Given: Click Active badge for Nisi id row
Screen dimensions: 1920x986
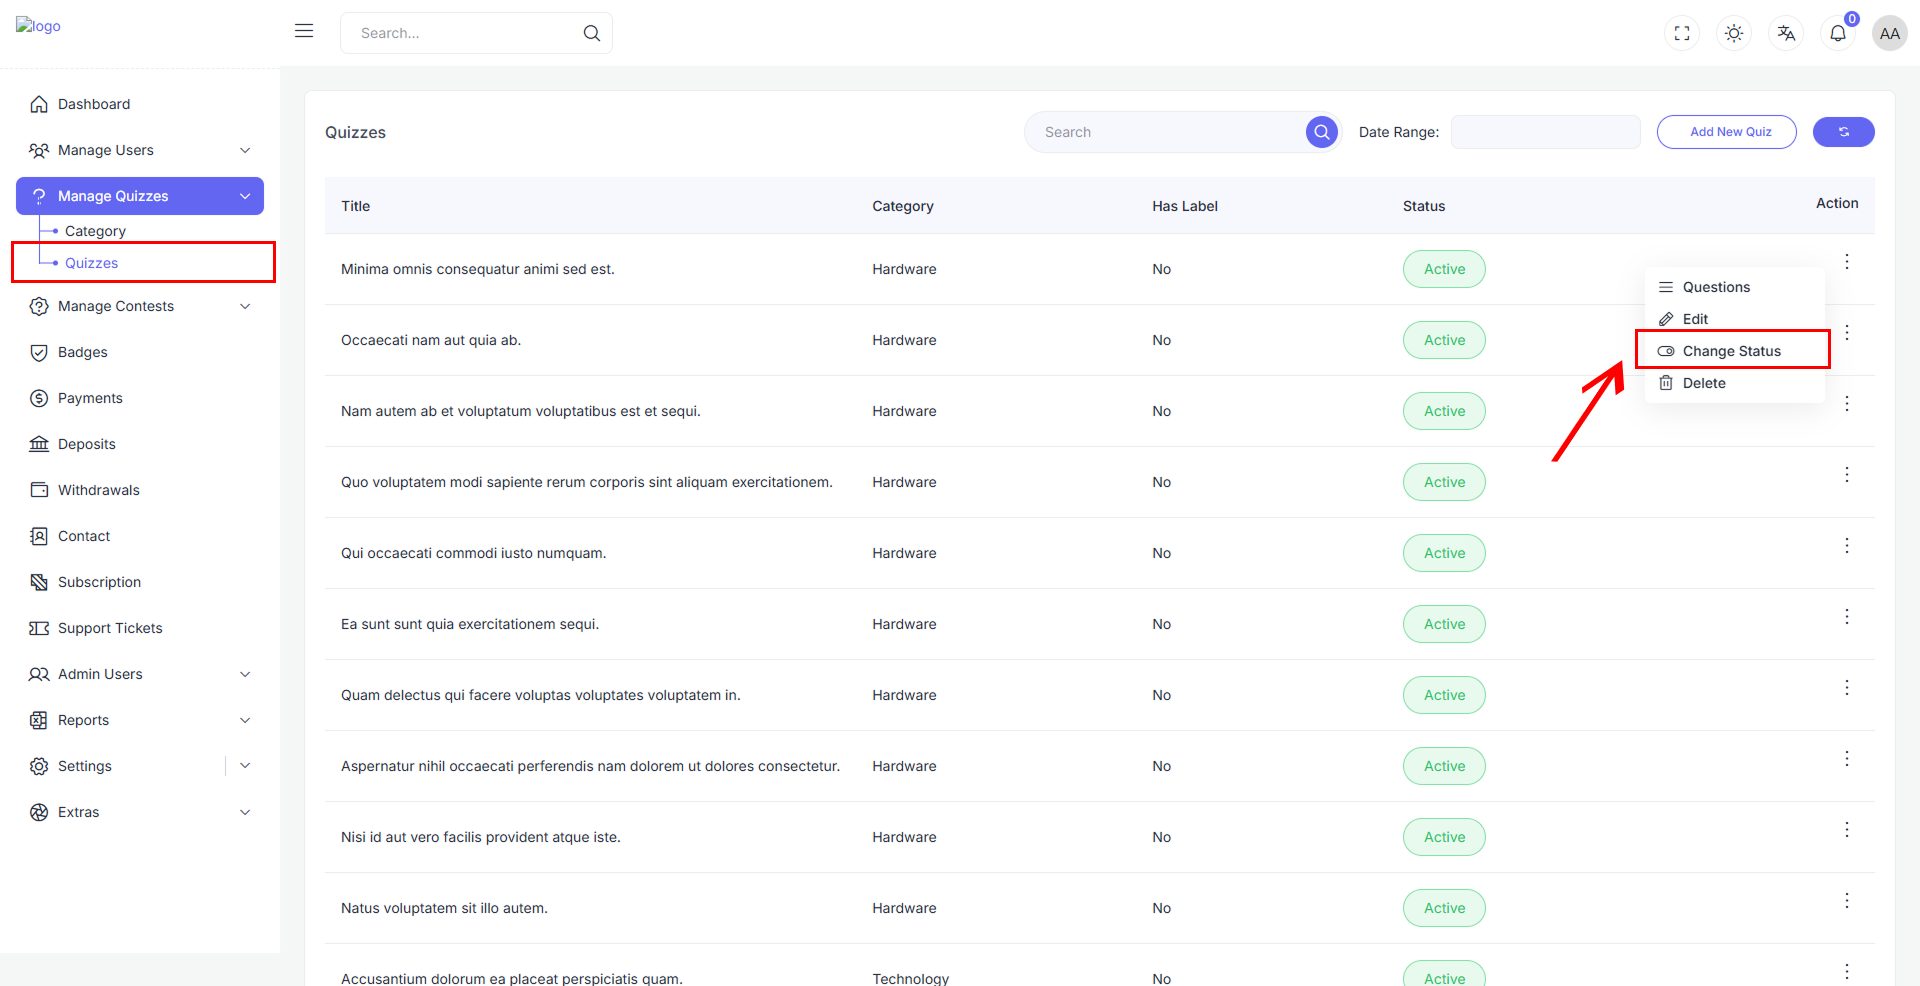Looking at the screenshot, I should pos(1444,837).
